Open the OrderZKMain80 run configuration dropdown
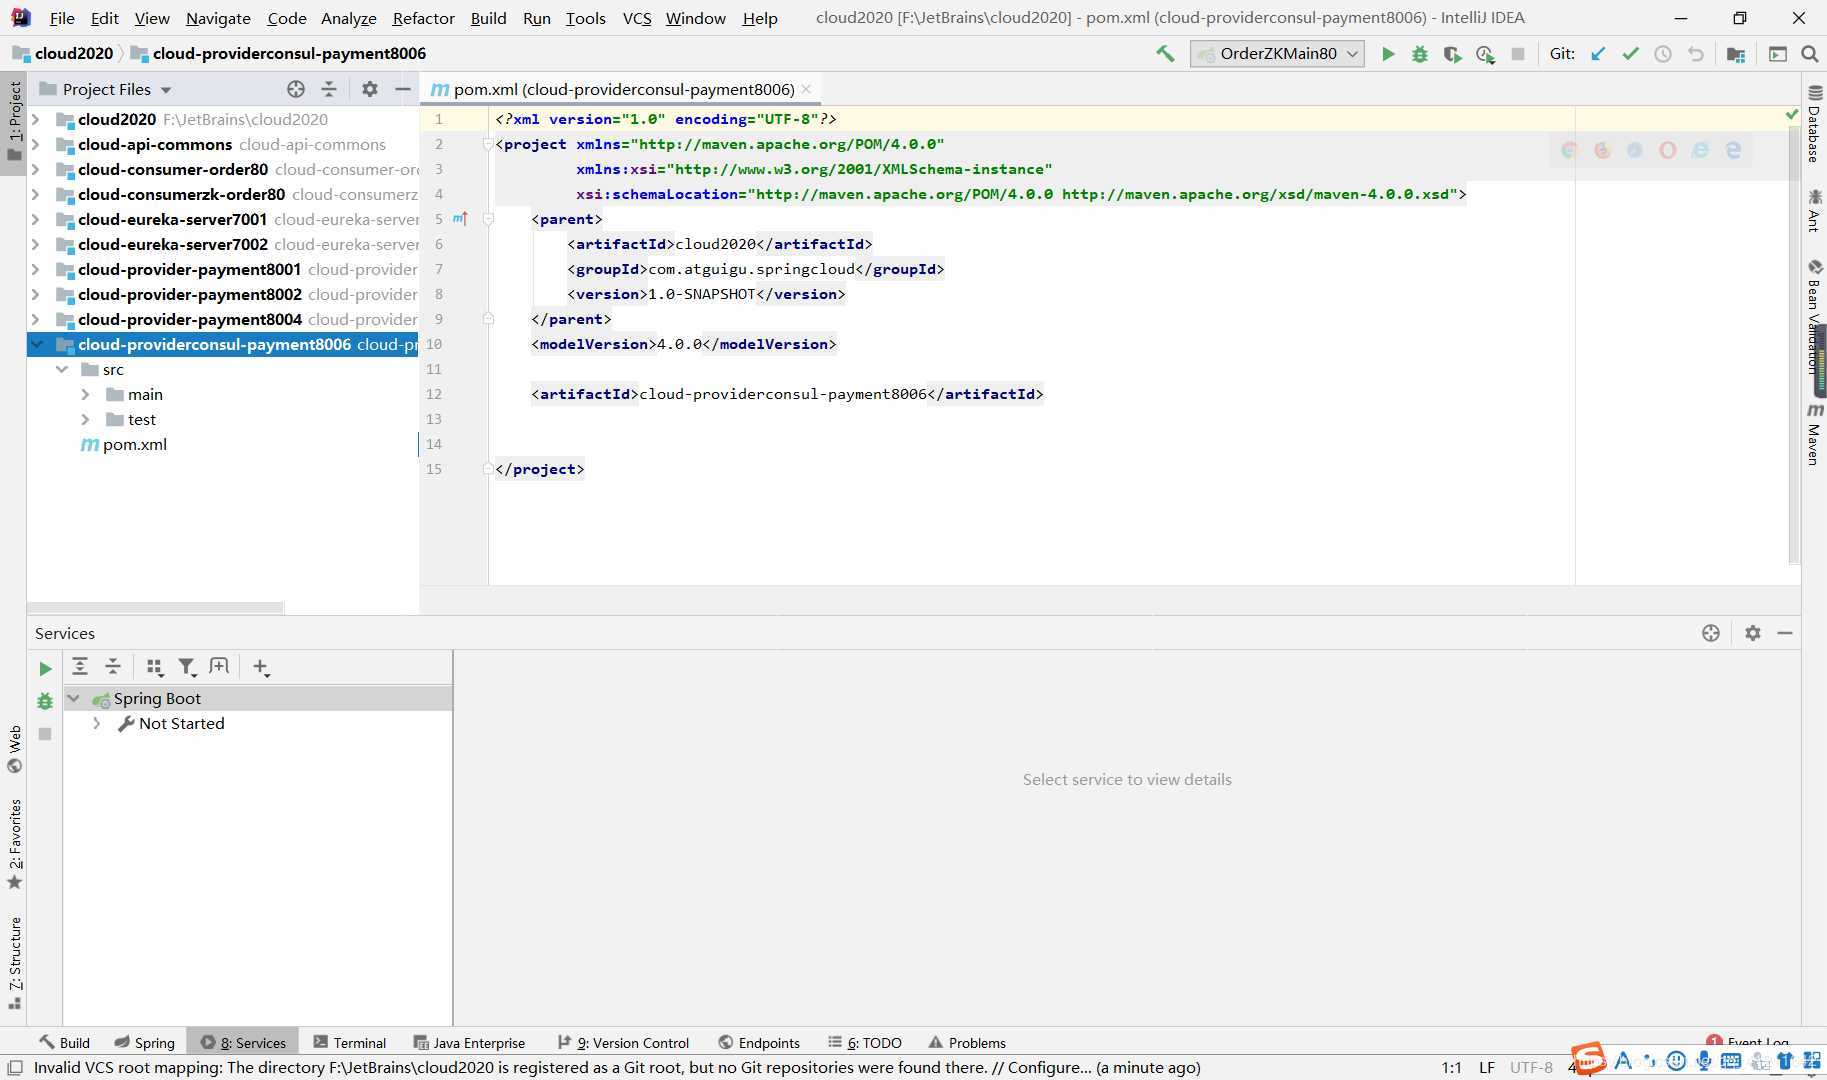 click(x=1278, y=54)
